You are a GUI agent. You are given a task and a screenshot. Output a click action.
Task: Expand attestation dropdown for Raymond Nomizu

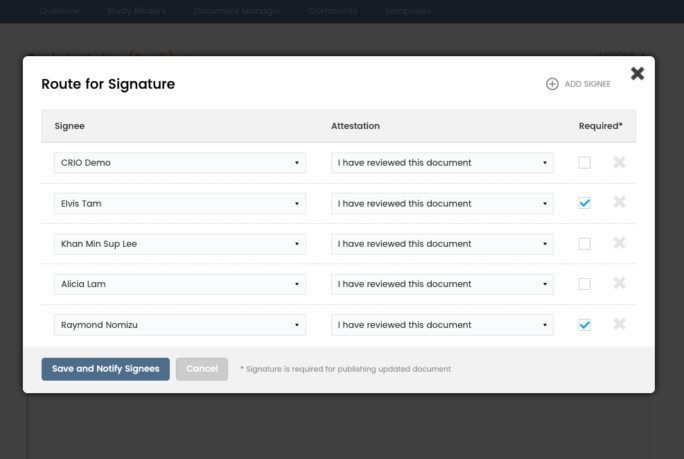click(442, 325)
